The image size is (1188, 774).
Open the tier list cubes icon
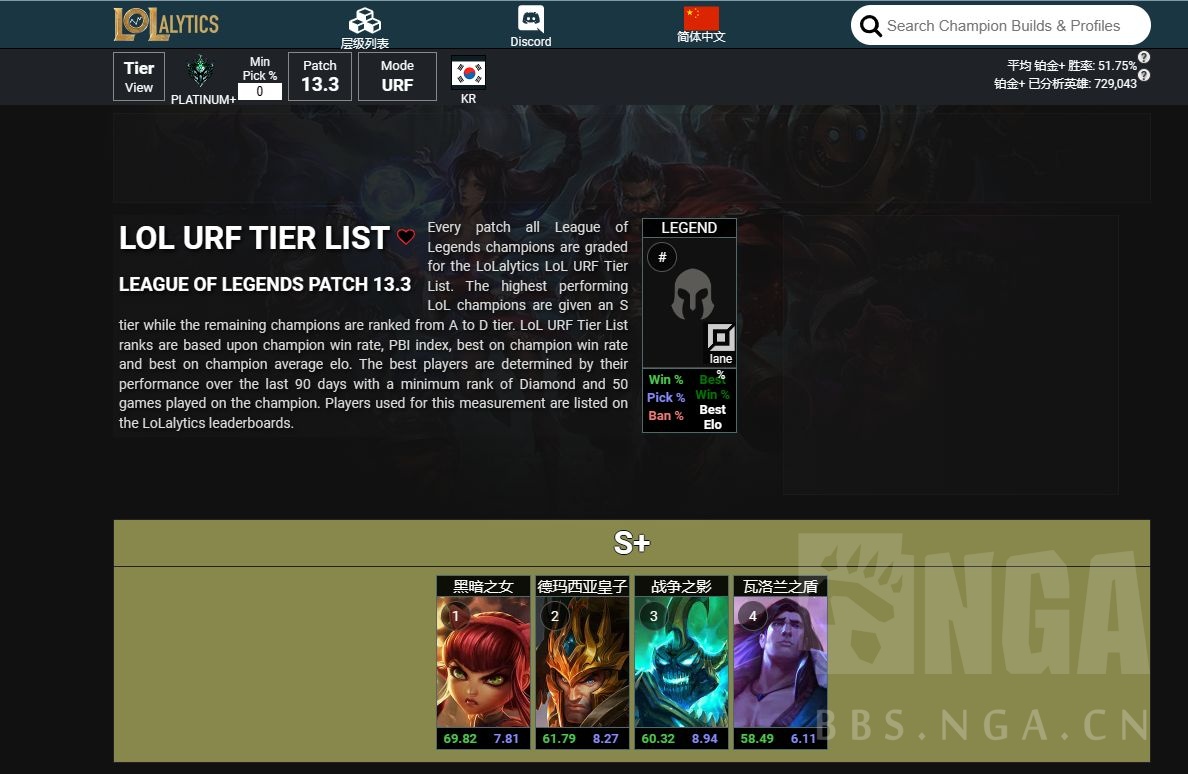click(364, 20)
